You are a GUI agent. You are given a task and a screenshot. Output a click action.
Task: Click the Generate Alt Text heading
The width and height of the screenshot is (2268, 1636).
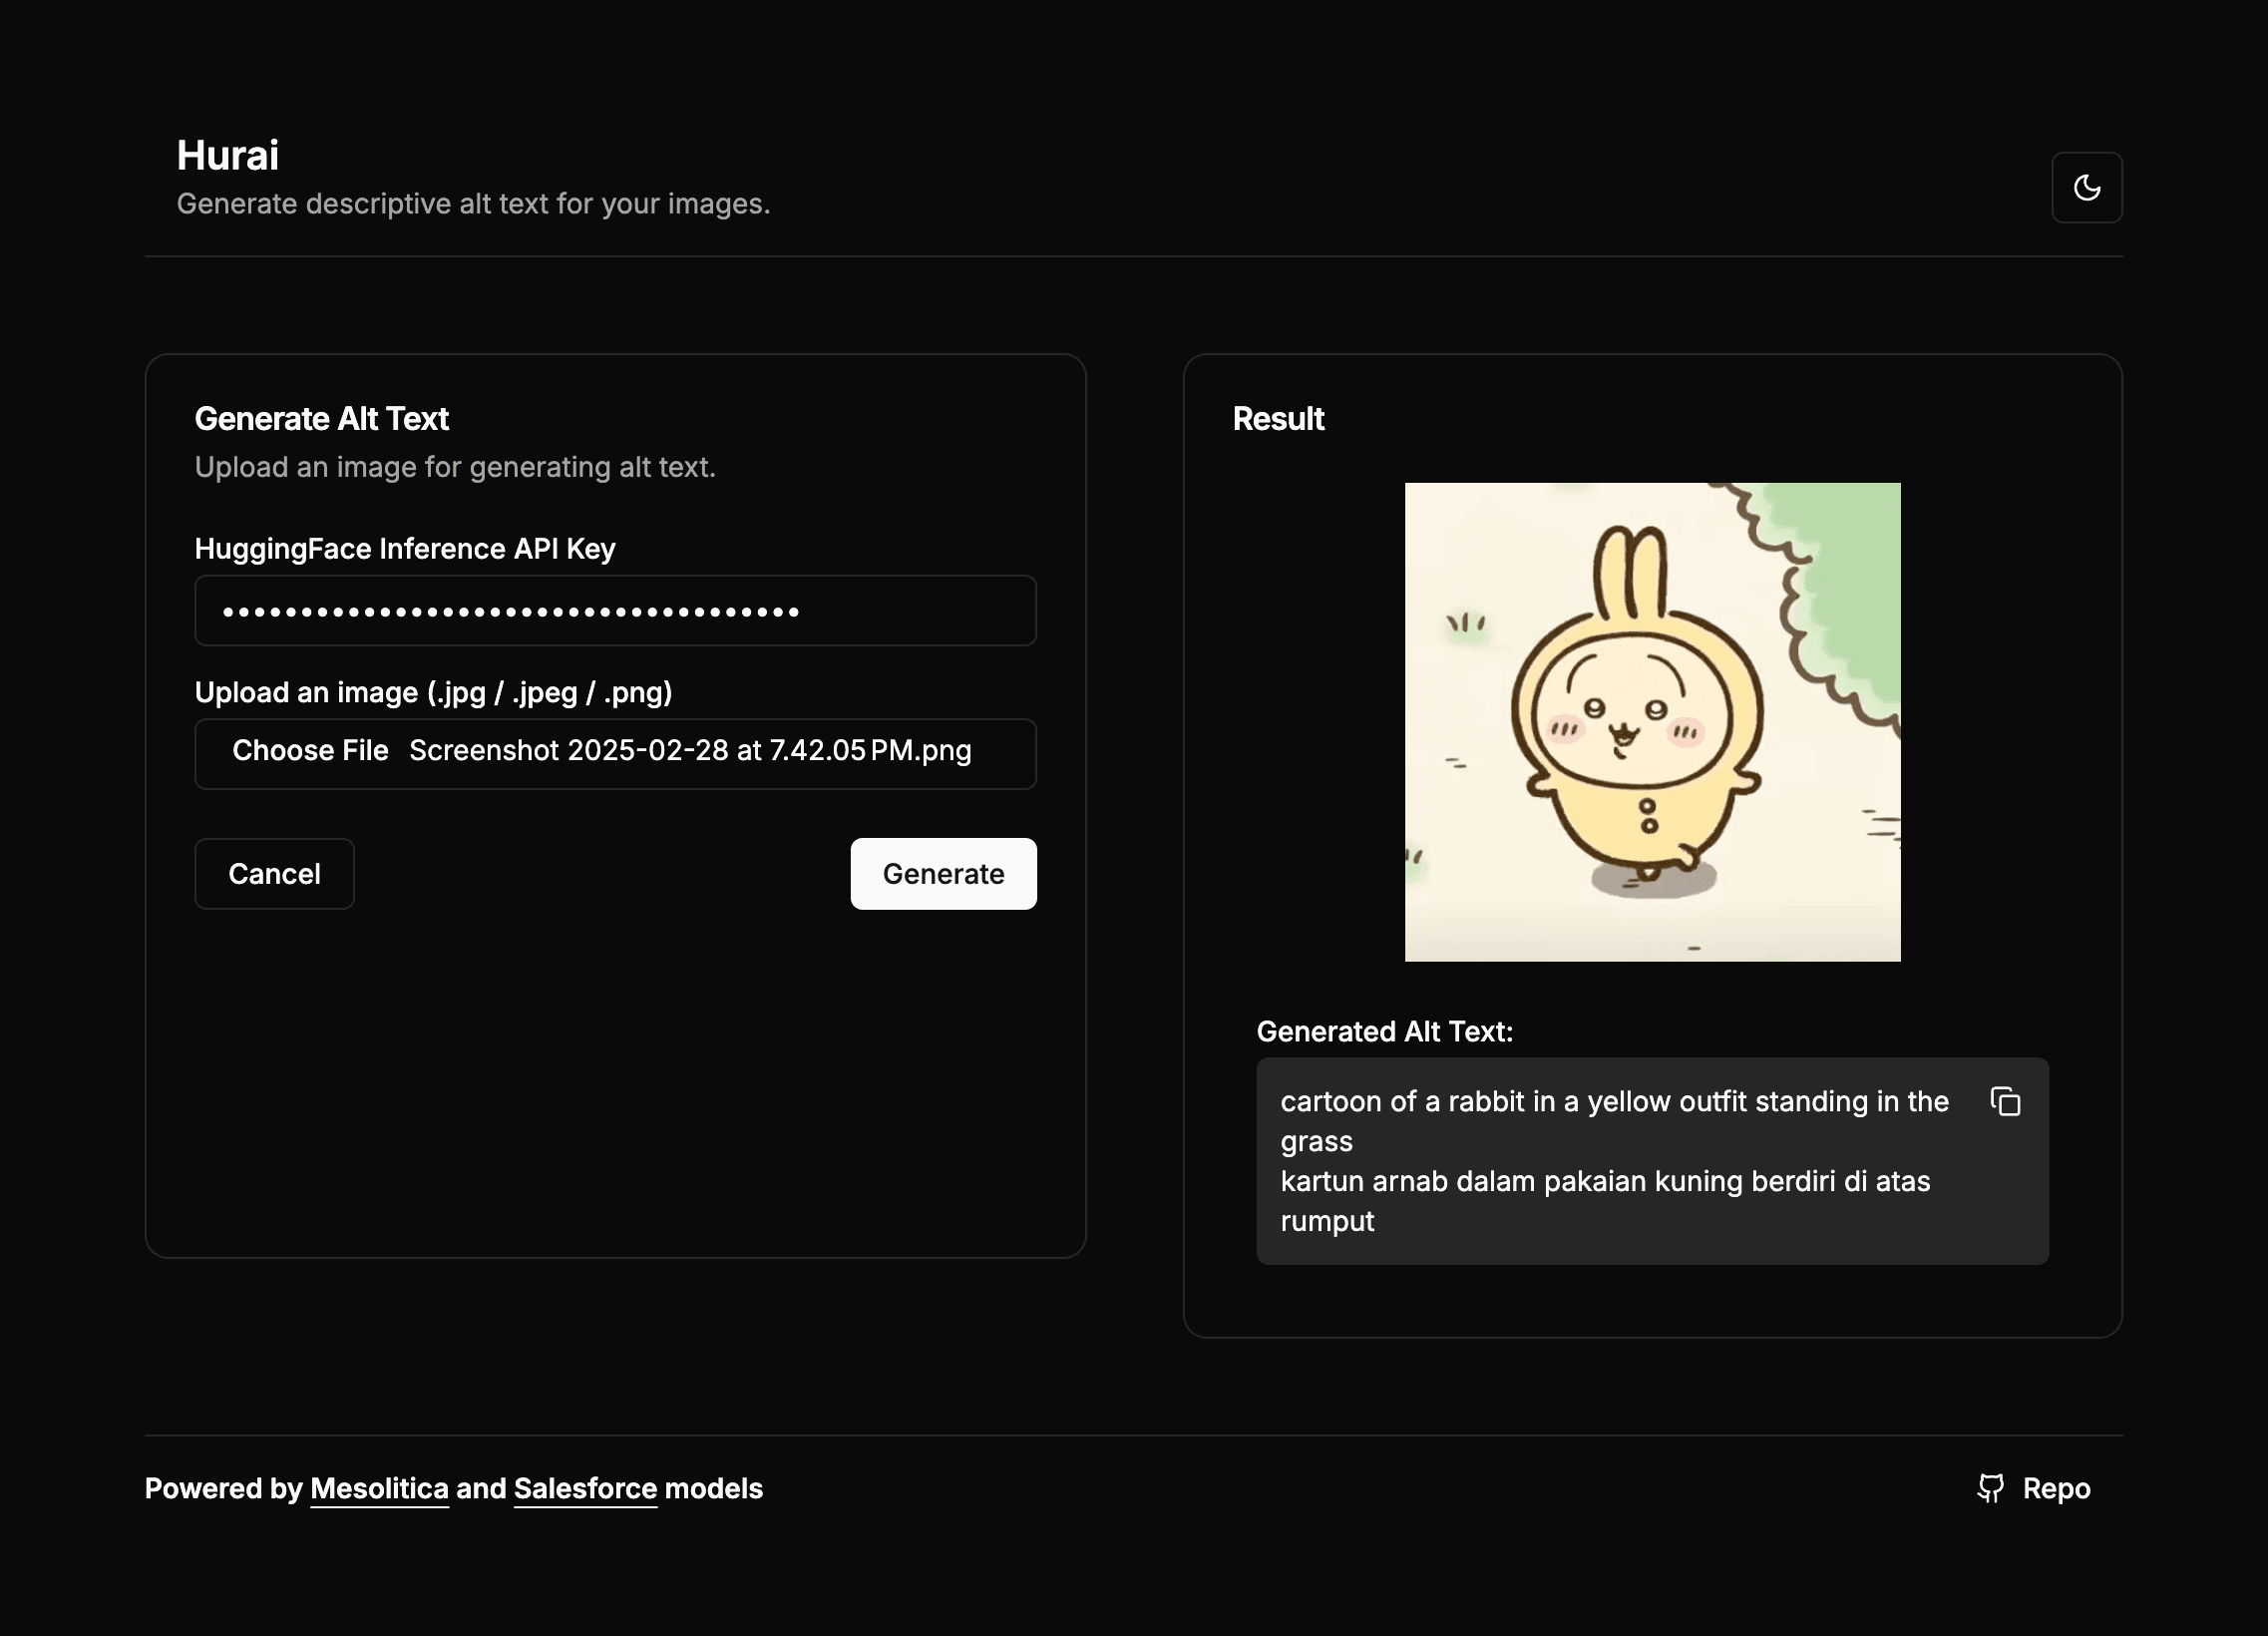point(322,419)
